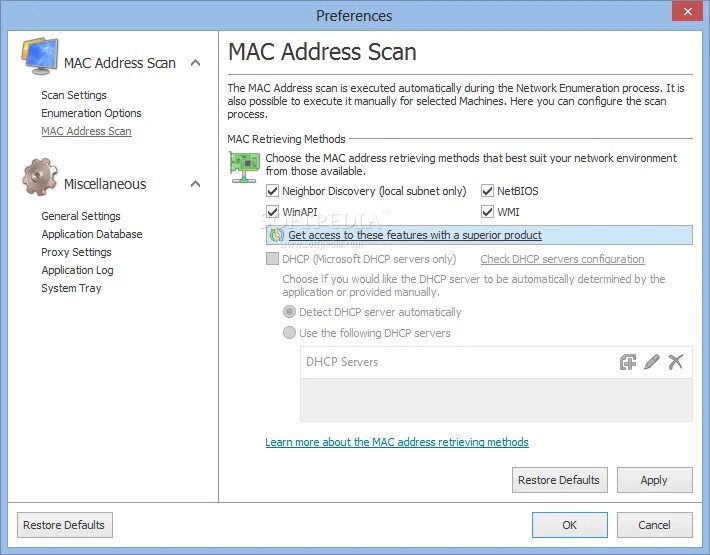Collapse the Miscellaneous section
The width and height of the screenshot is (710, 555).
195,184
